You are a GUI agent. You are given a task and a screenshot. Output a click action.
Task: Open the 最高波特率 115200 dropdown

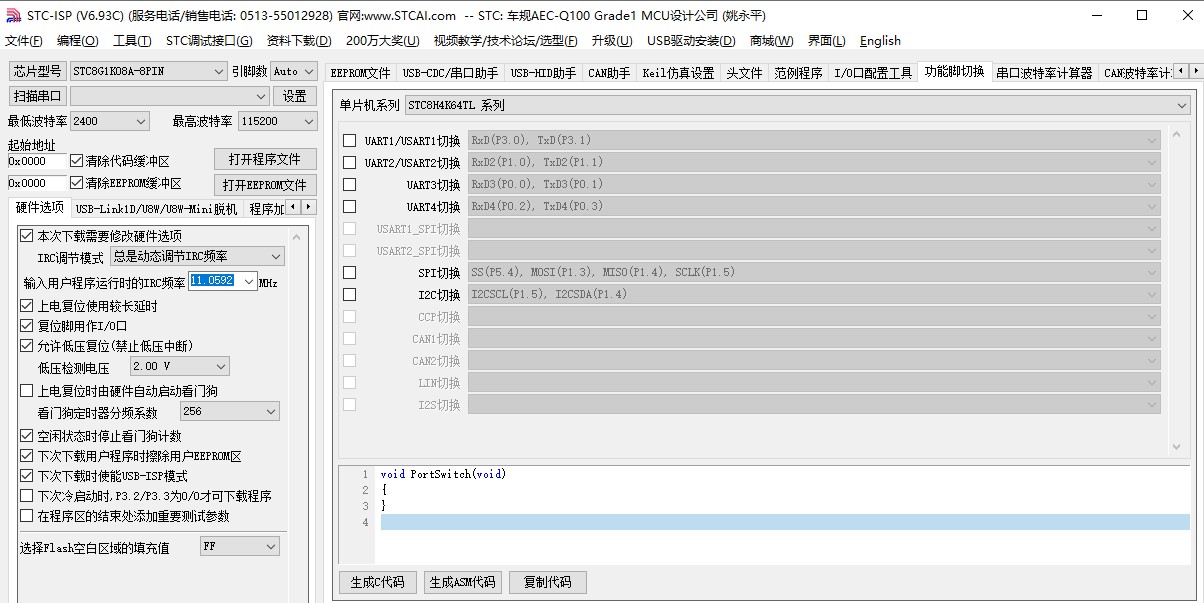click(x=277, y=121)
